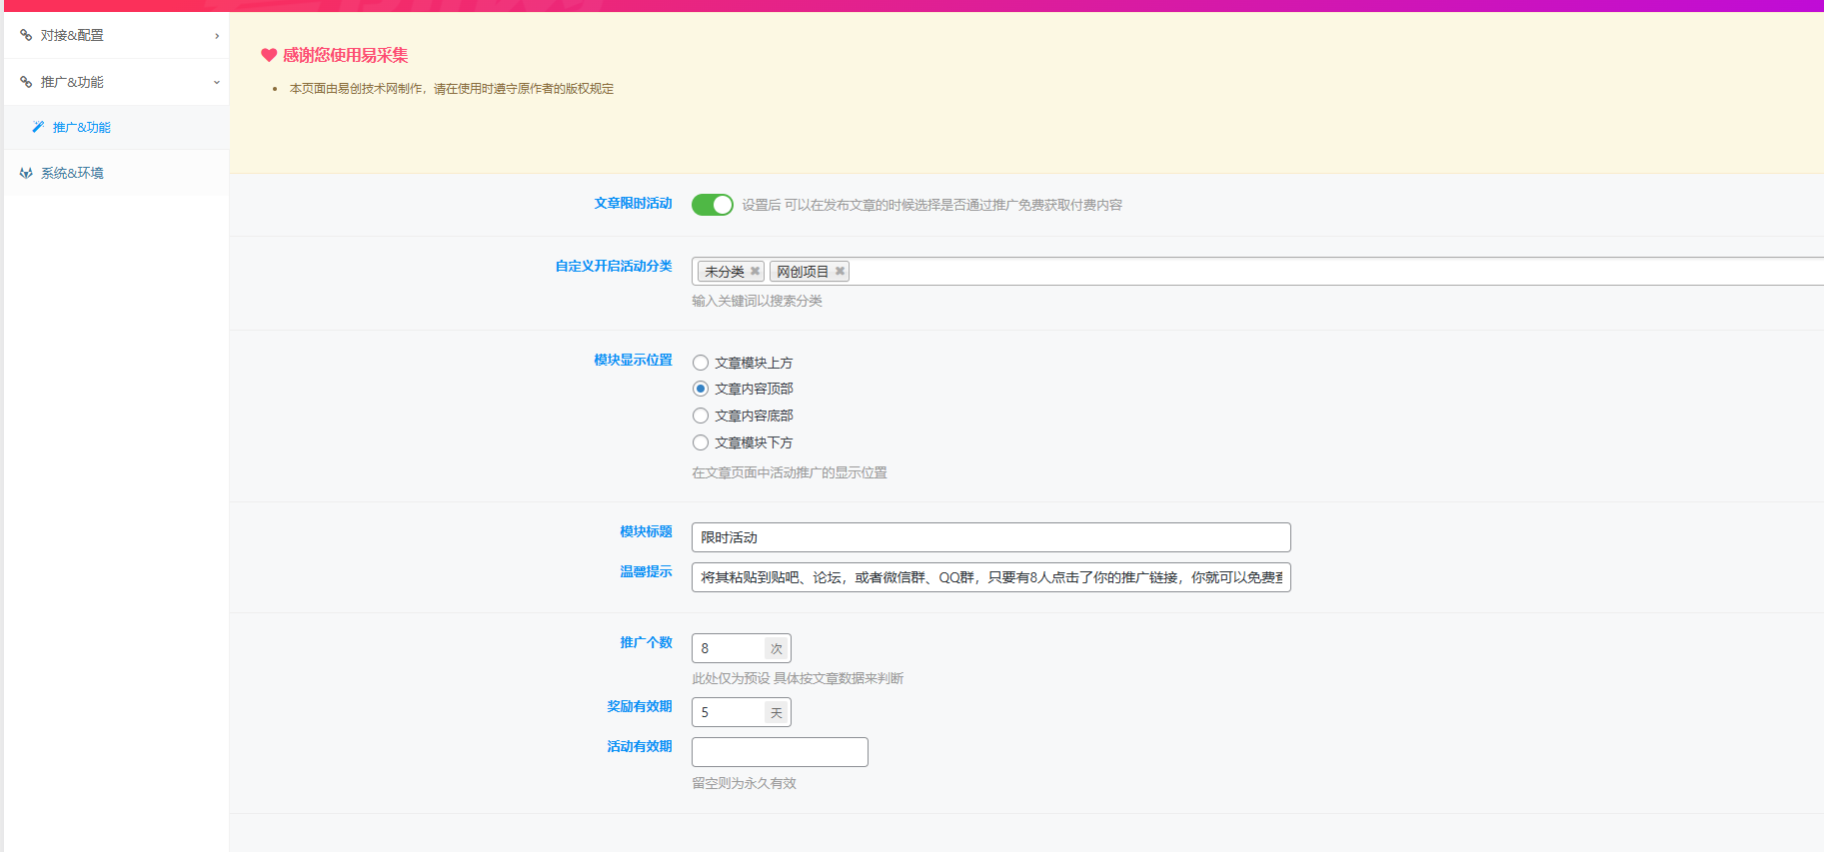Click the wand icon beside 推广&功能 submenu

[38, 127]
